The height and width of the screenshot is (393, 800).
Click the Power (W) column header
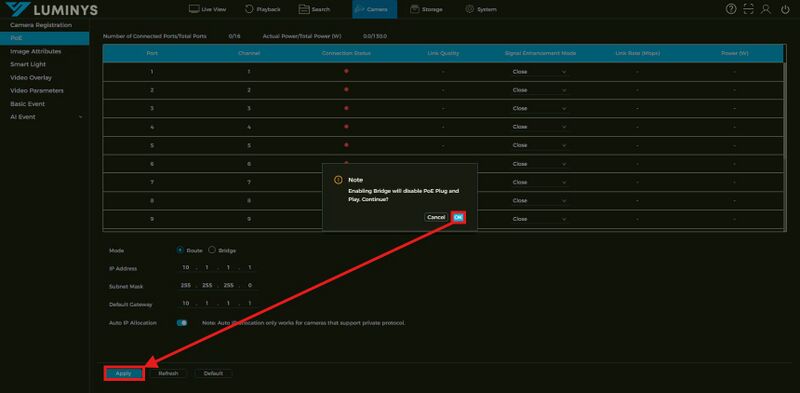[x=735, y=53]
